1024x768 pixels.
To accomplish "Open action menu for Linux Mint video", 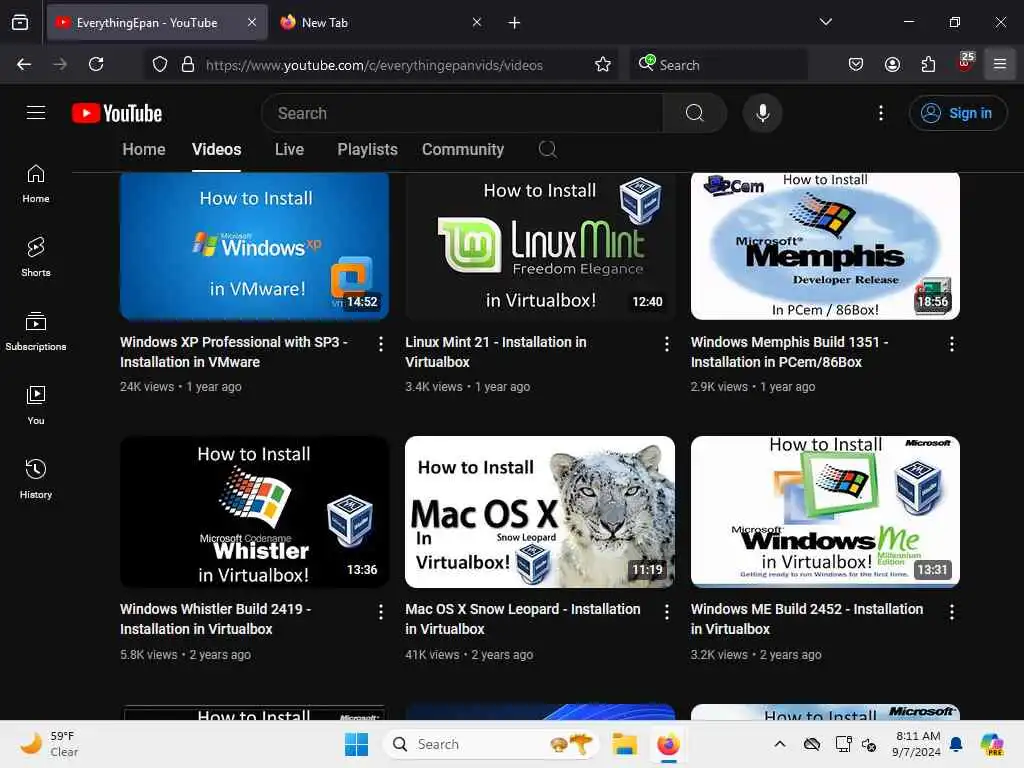I will pos(666,344).
